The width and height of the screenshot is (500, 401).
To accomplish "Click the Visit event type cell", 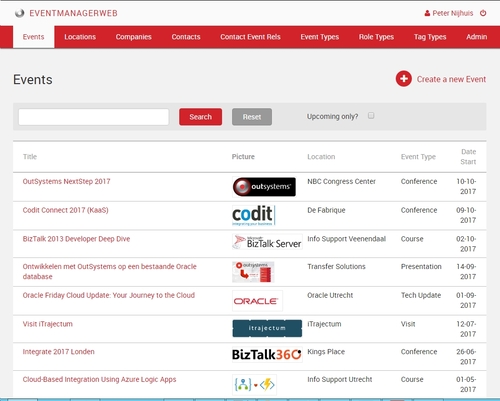I will click(408, 324).
